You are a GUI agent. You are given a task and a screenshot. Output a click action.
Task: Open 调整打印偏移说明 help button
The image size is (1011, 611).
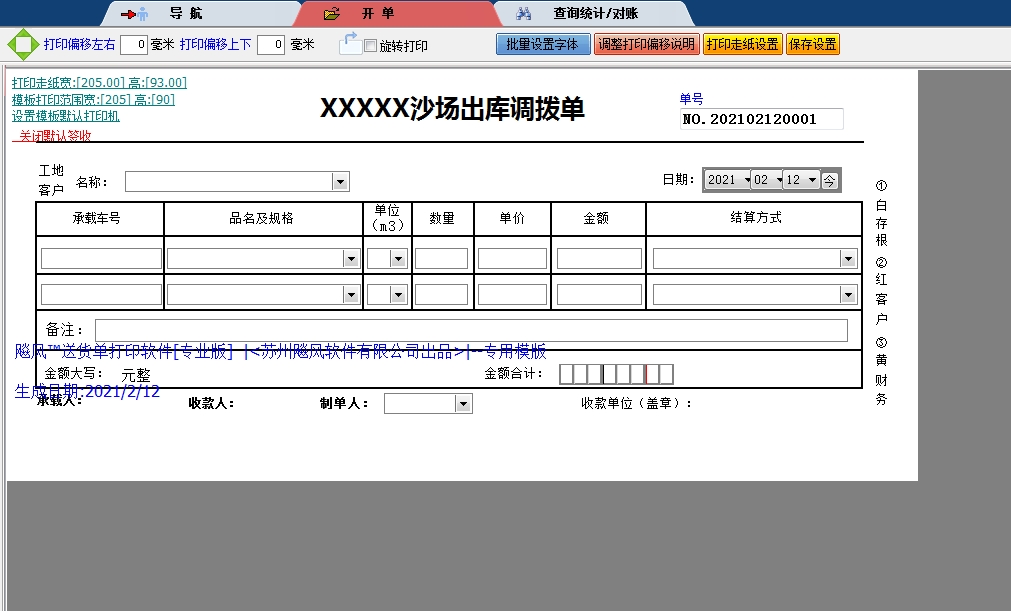(x=646, y=45)
